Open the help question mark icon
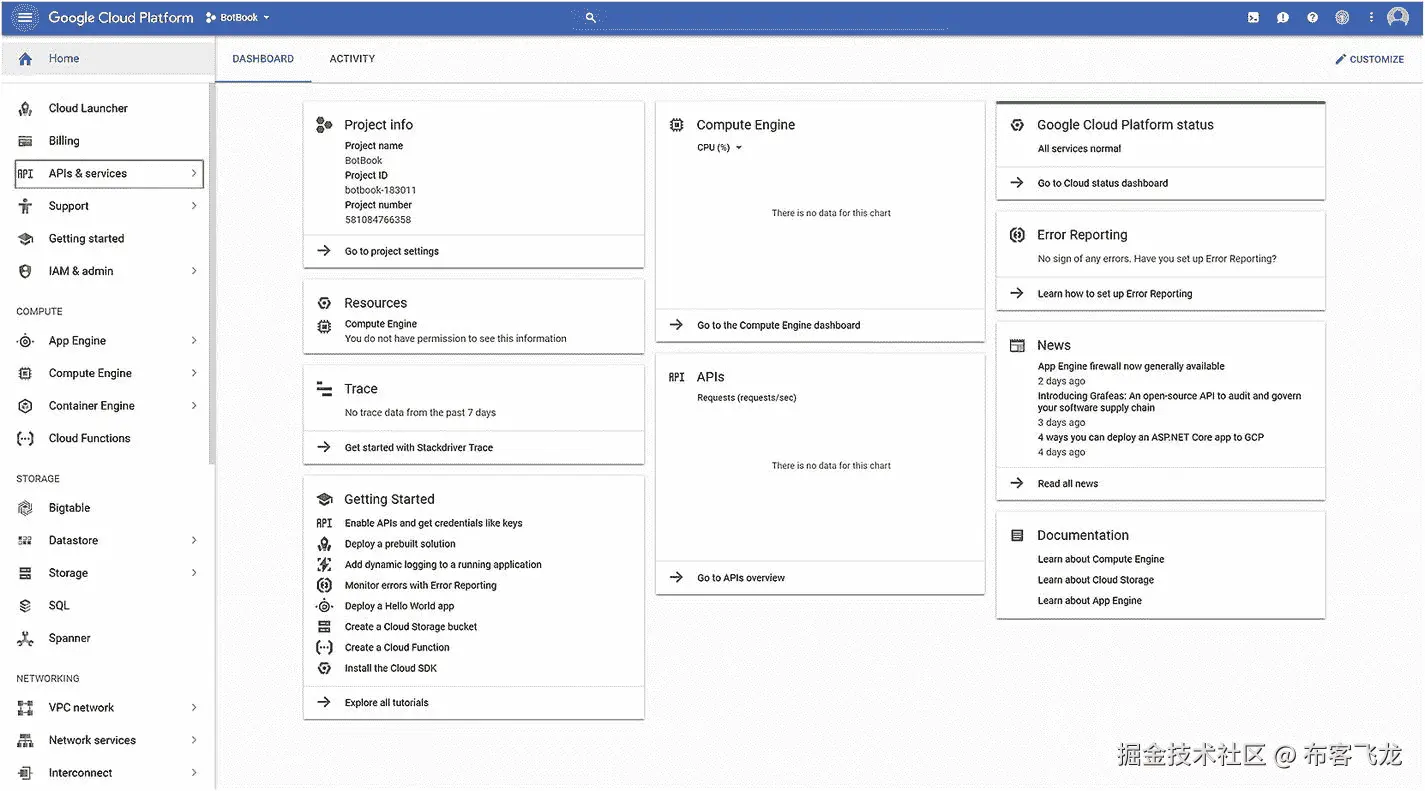The width and height of the screenshot is (1425, 791). pos(1313,18)
